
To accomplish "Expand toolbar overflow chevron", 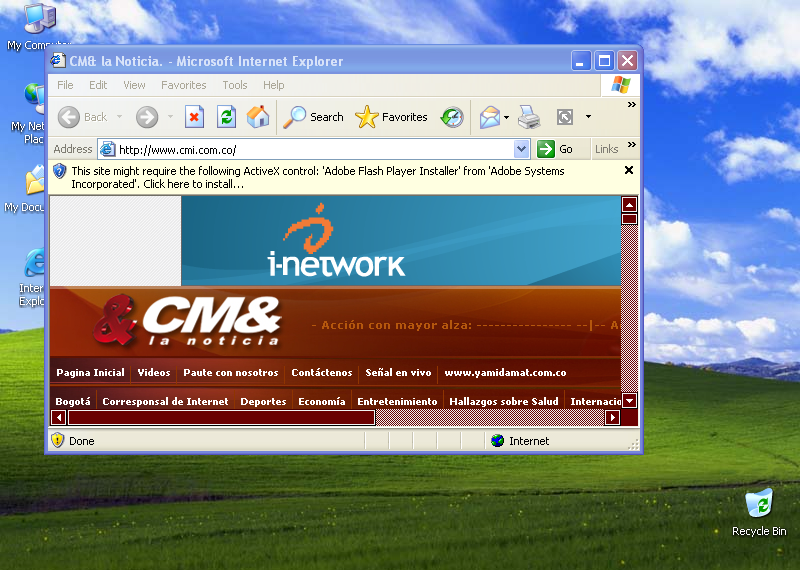I will tap(632, 105).
